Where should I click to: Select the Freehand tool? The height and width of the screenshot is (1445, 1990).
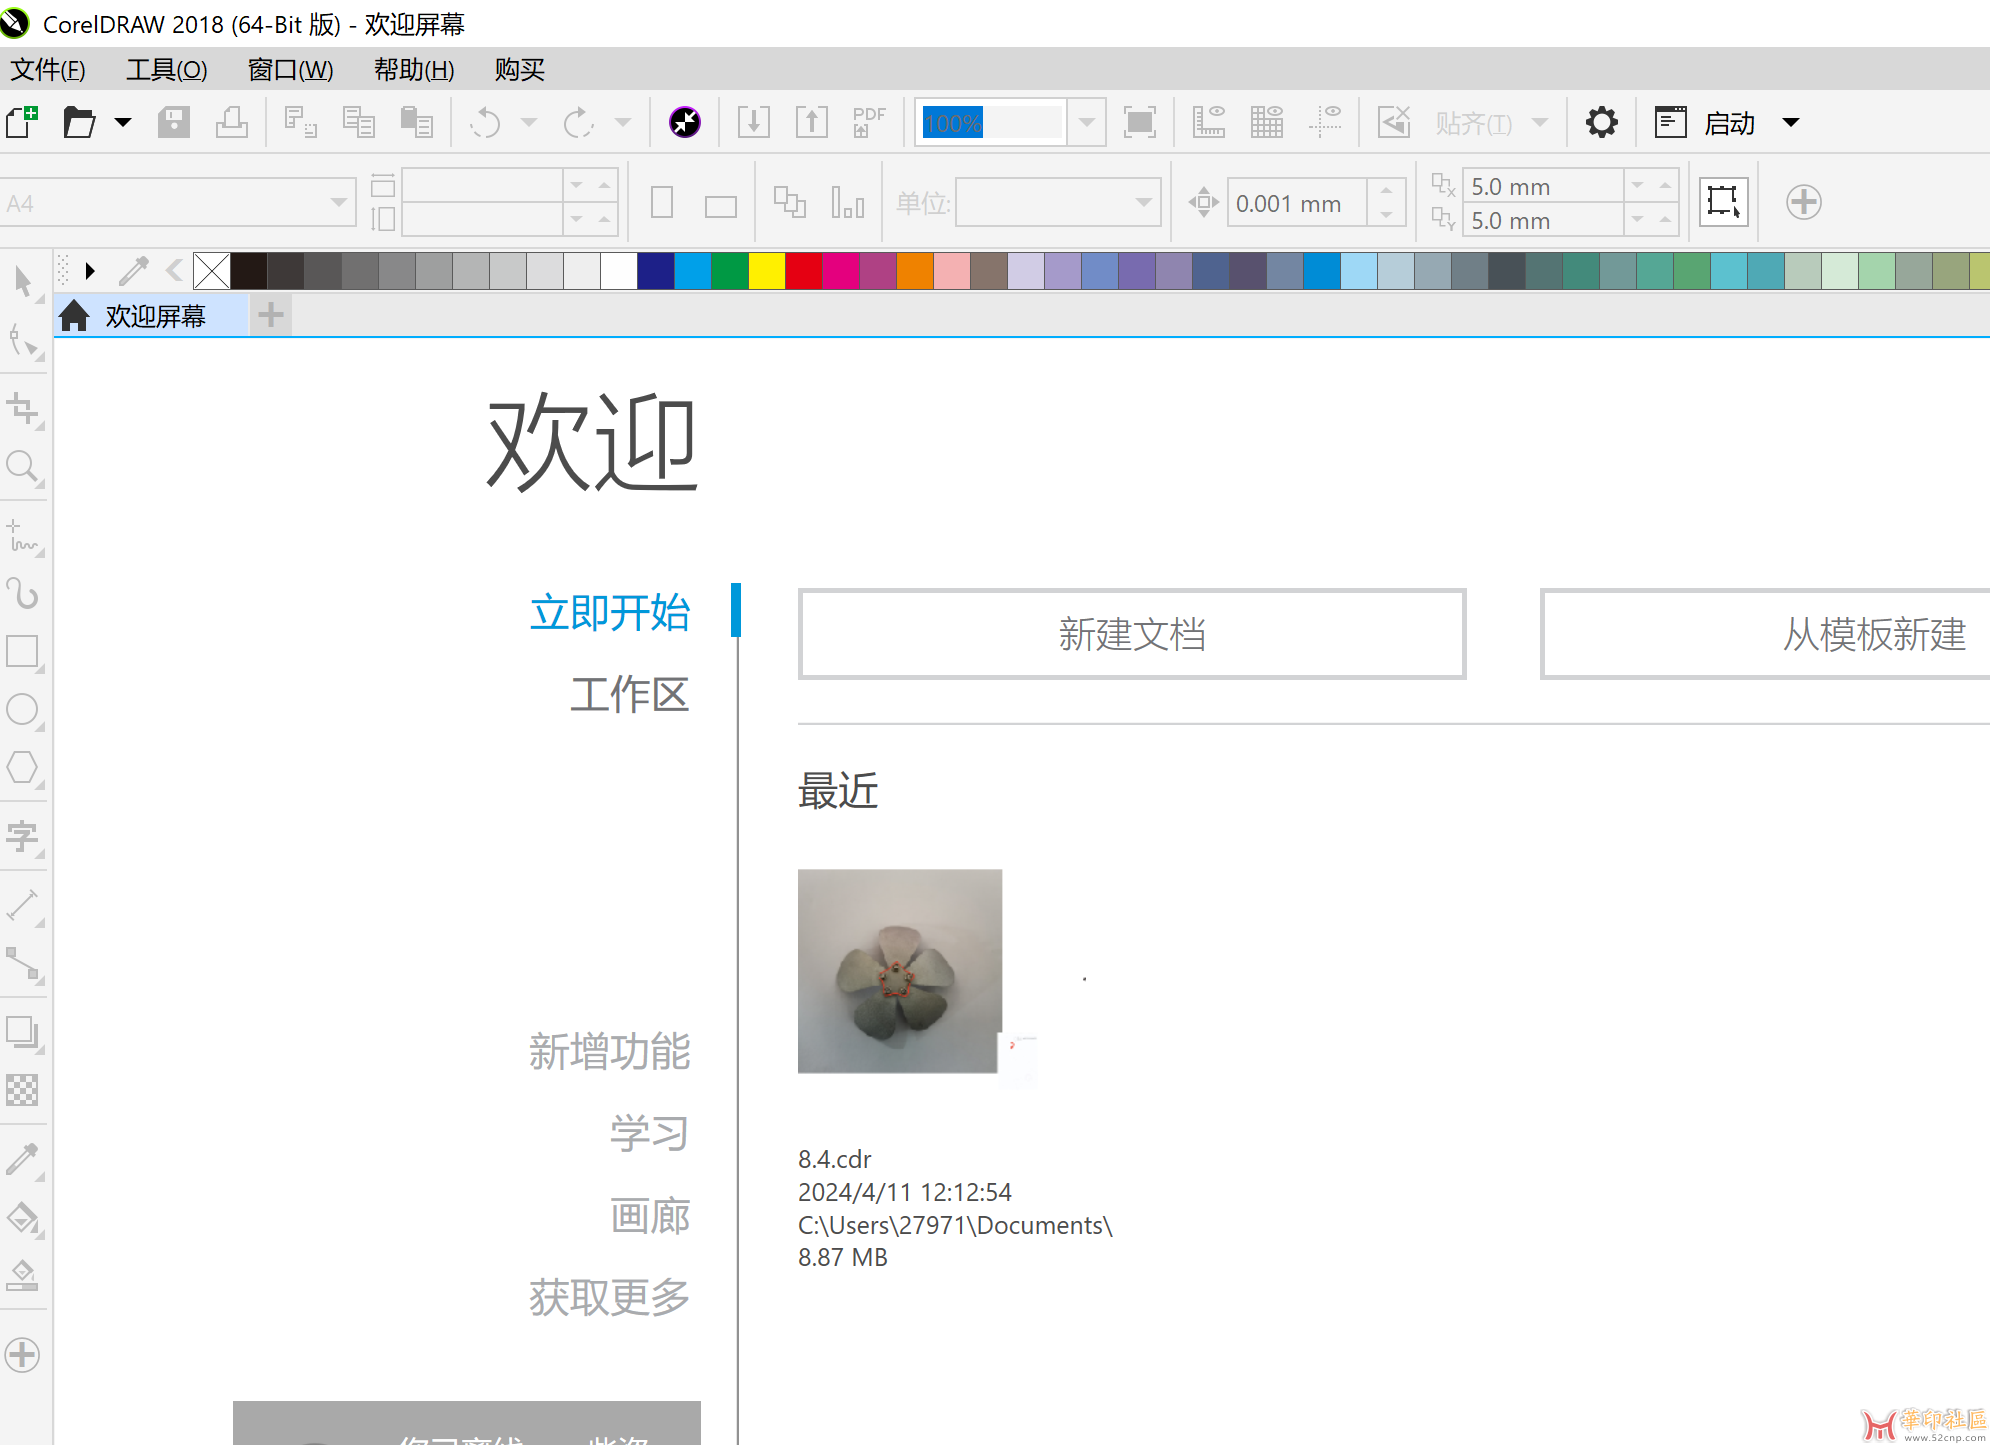point(23,536)
